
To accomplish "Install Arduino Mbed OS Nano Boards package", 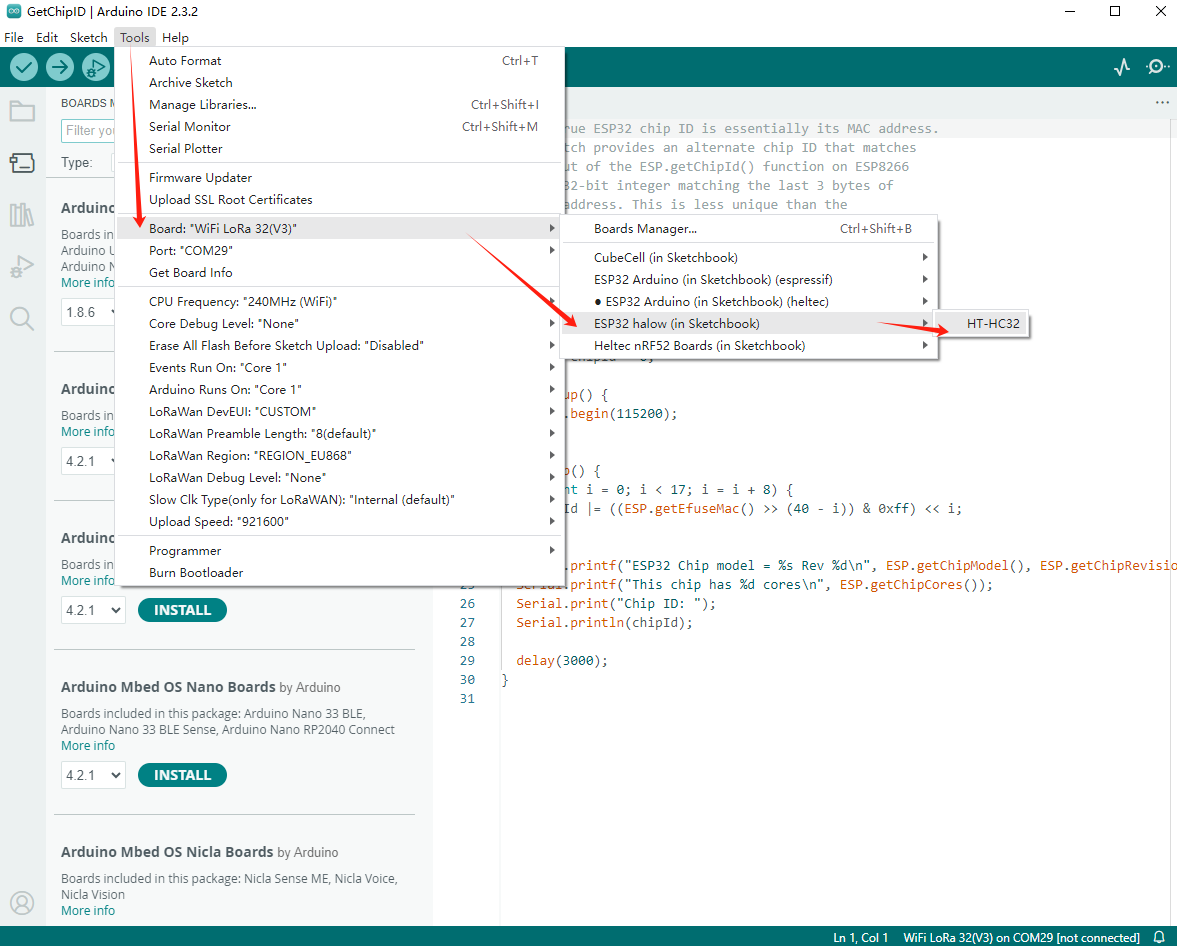I will click(x=182, y=775).
